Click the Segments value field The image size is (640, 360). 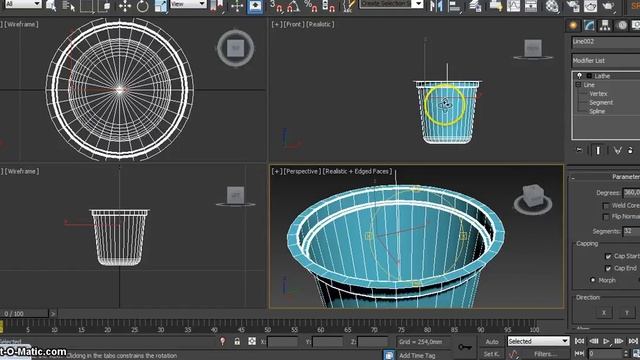[631, 231]
